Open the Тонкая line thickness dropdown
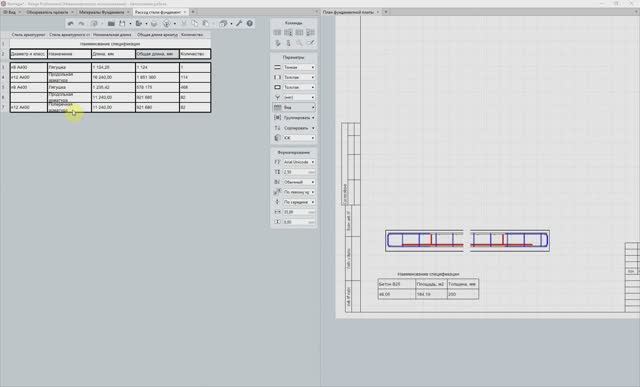640x387 pixels. point(299,67)
